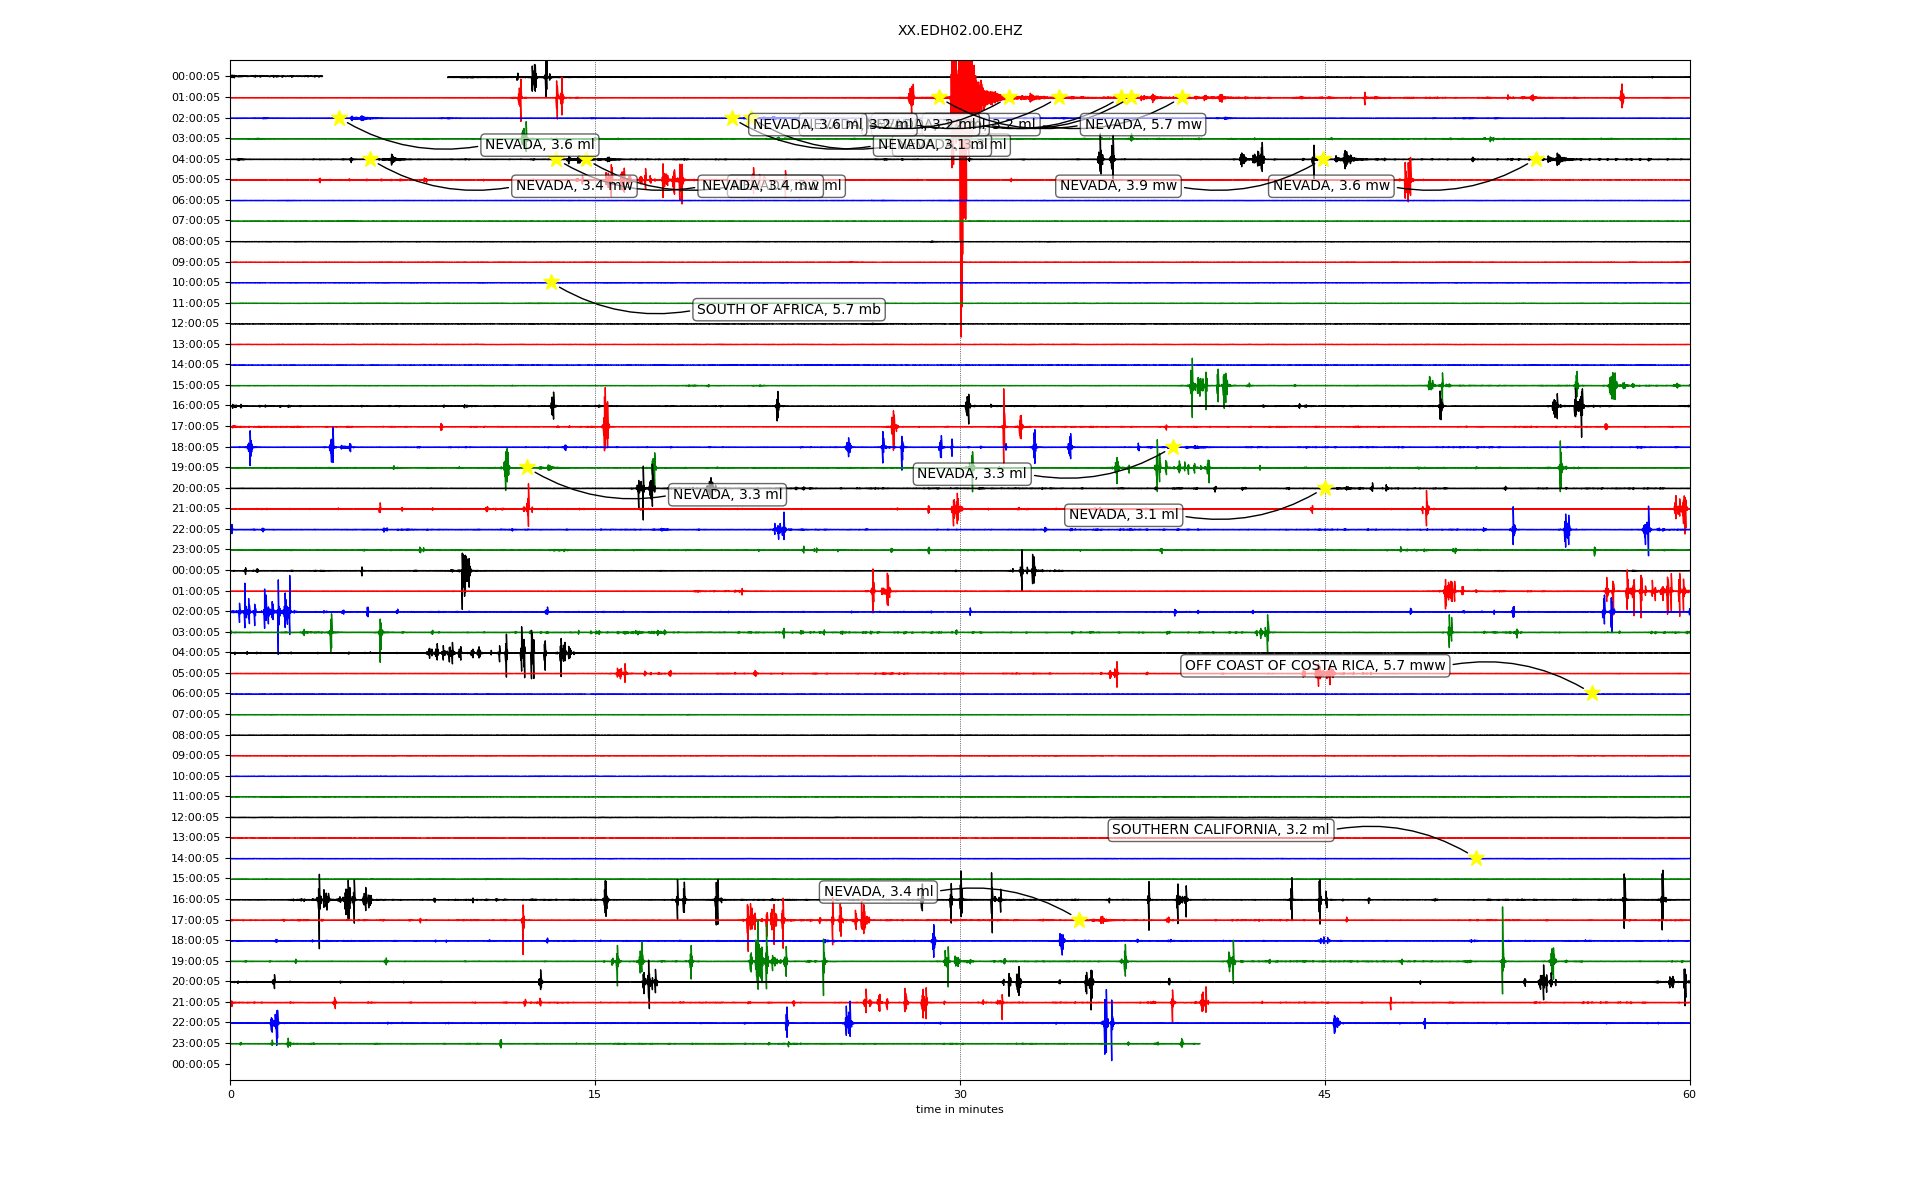
Task: Click the bottom-most 00:00:05 time label
Action: [196, 1064]
